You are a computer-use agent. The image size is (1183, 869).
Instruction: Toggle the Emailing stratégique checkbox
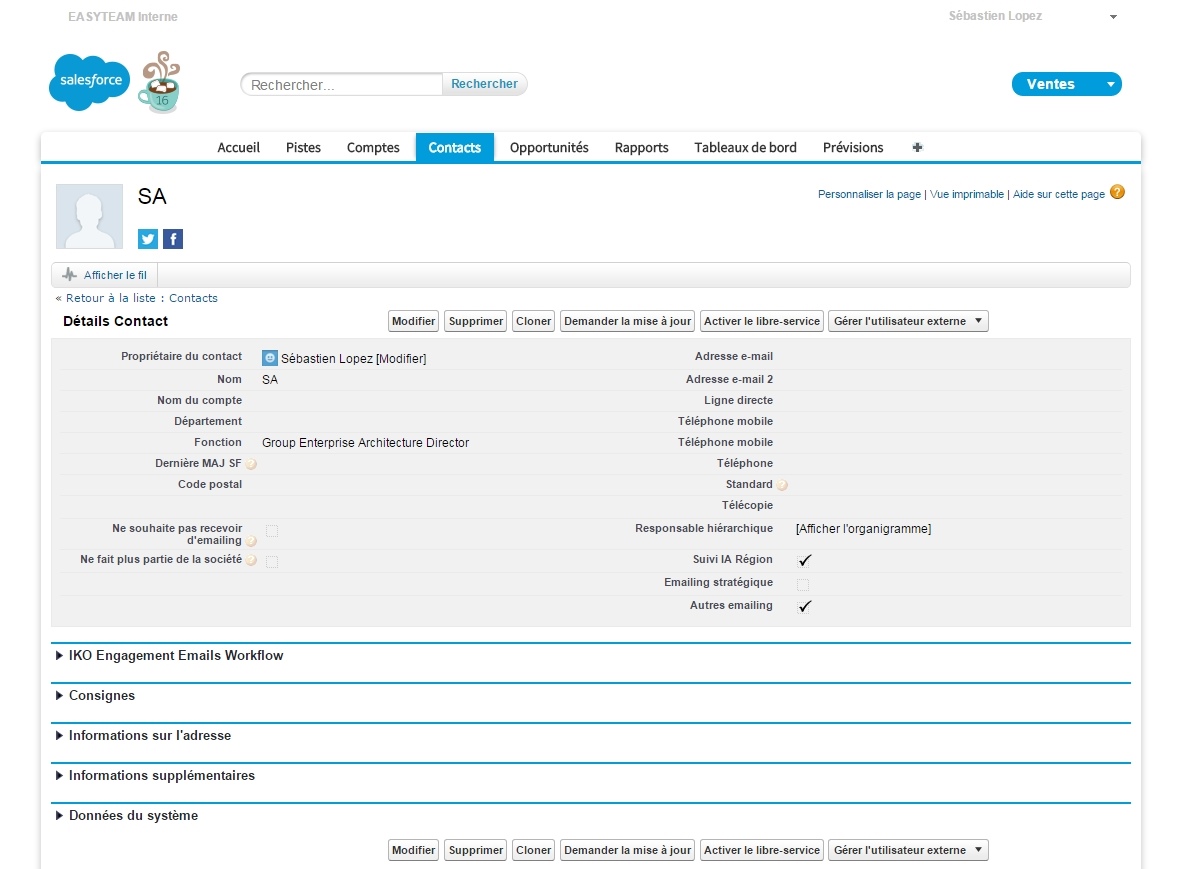(x=804, y=585)
